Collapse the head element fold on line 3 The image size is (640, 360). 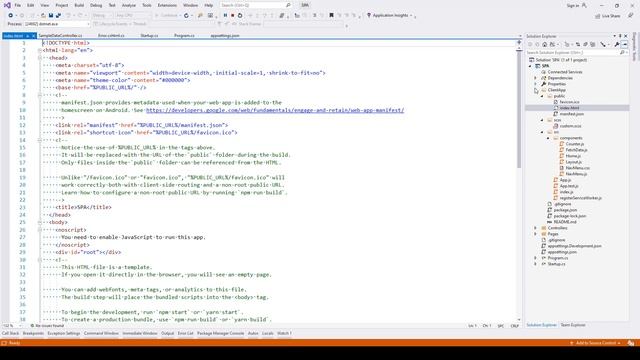point(40,58)
